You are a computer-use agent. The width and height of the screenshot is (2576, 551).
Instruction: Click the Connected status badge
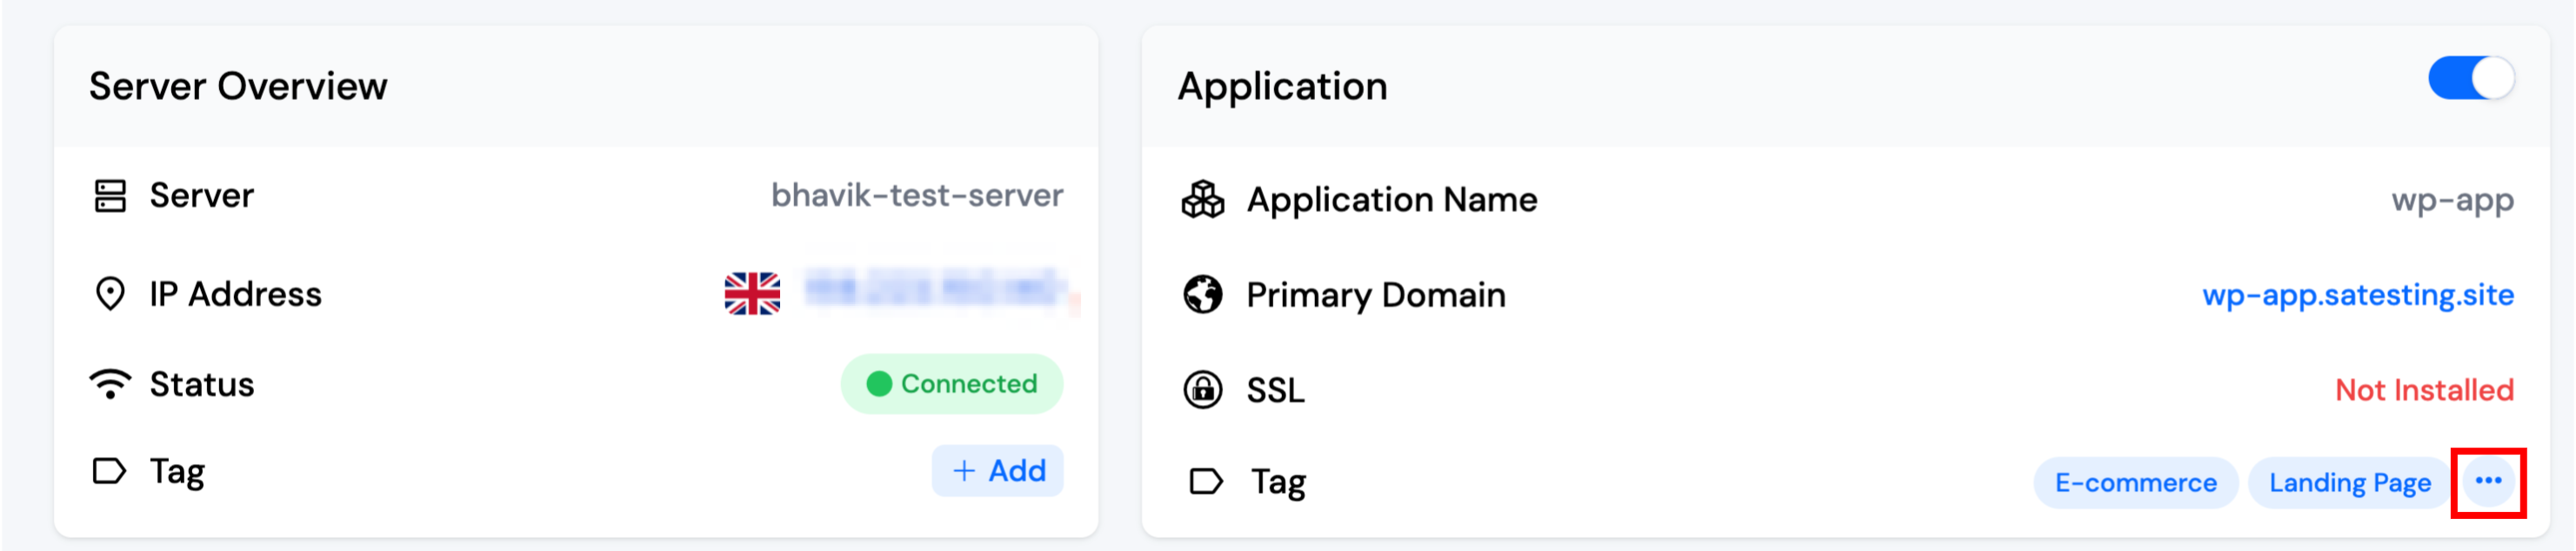pyautogui.click(x=951, y=384)
